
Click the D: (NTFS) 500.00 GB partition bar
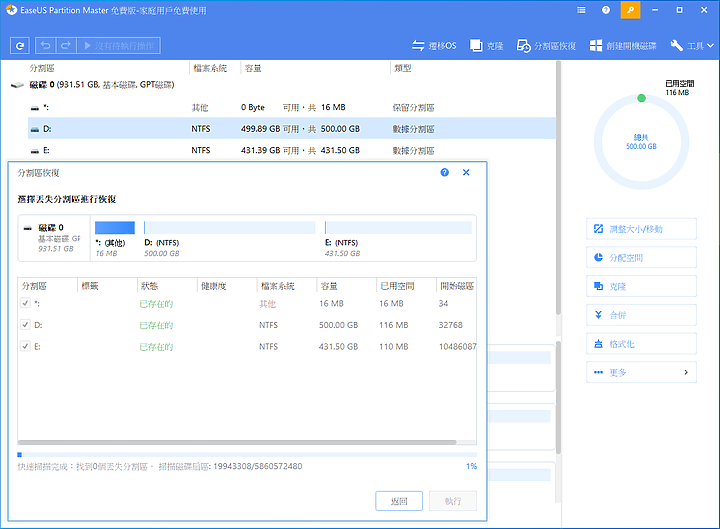coord(230,228)
